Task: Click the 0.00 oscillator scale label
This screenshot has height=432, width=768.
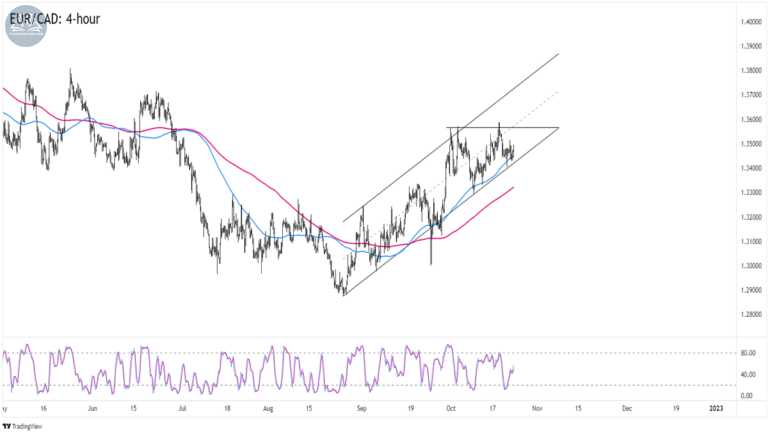Action: pyautogui.click(x=747, y=396)
